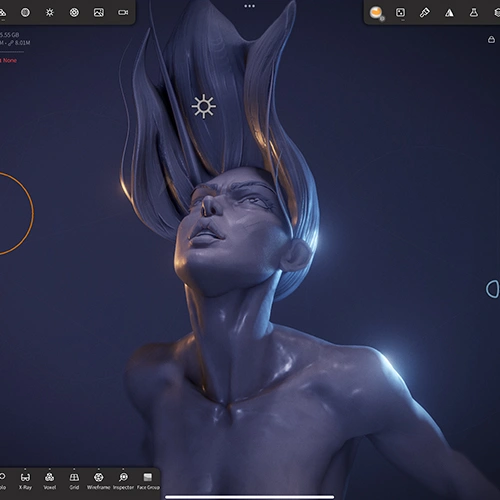This screenshot has width=500, height=500.
Task: Open the Symmetry triangle menu
Action: [x=449, y=13]
